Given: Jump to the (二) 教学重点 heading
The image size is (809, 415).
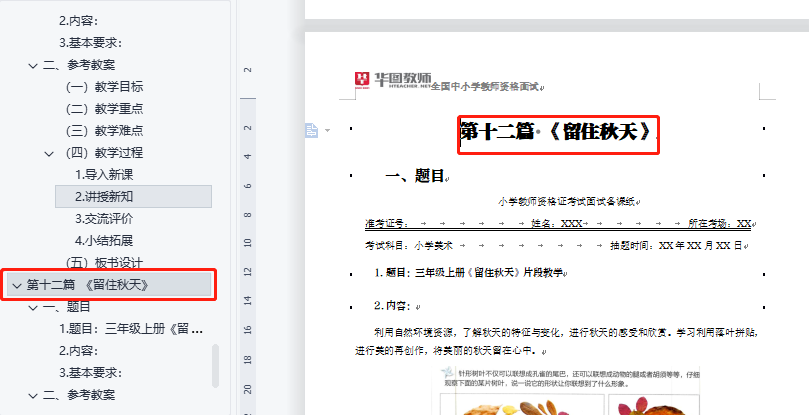Looking at the screenshot, I should point(104,109).
